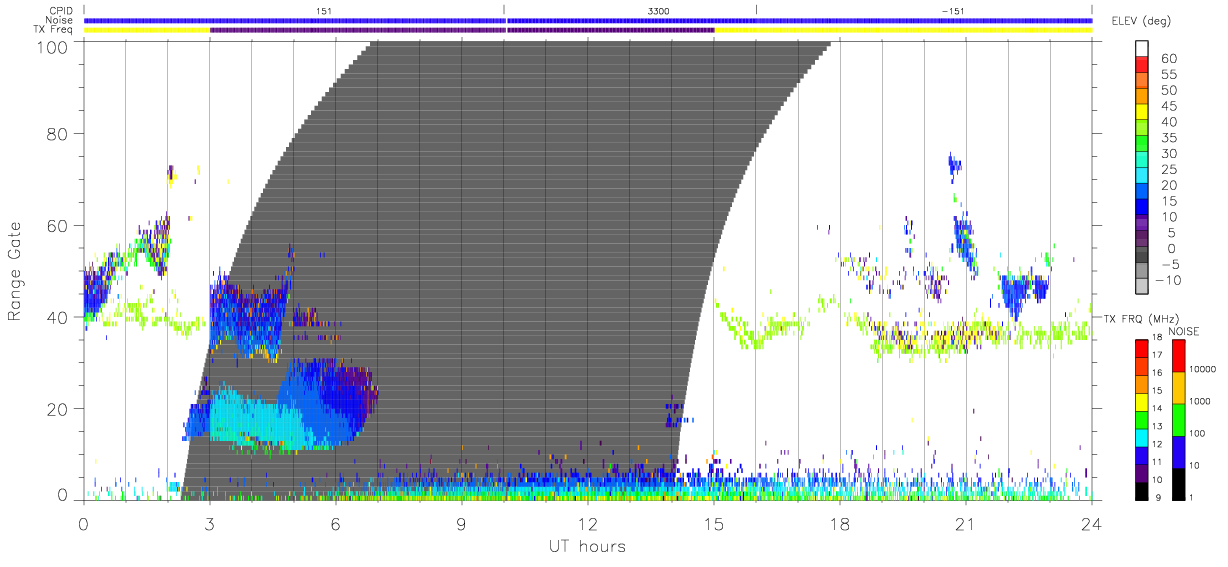This screenshot has height=567, width=1228.
Task: Click the 55 label on ELEV colorbar
Action: click(x=1168, y=75)
